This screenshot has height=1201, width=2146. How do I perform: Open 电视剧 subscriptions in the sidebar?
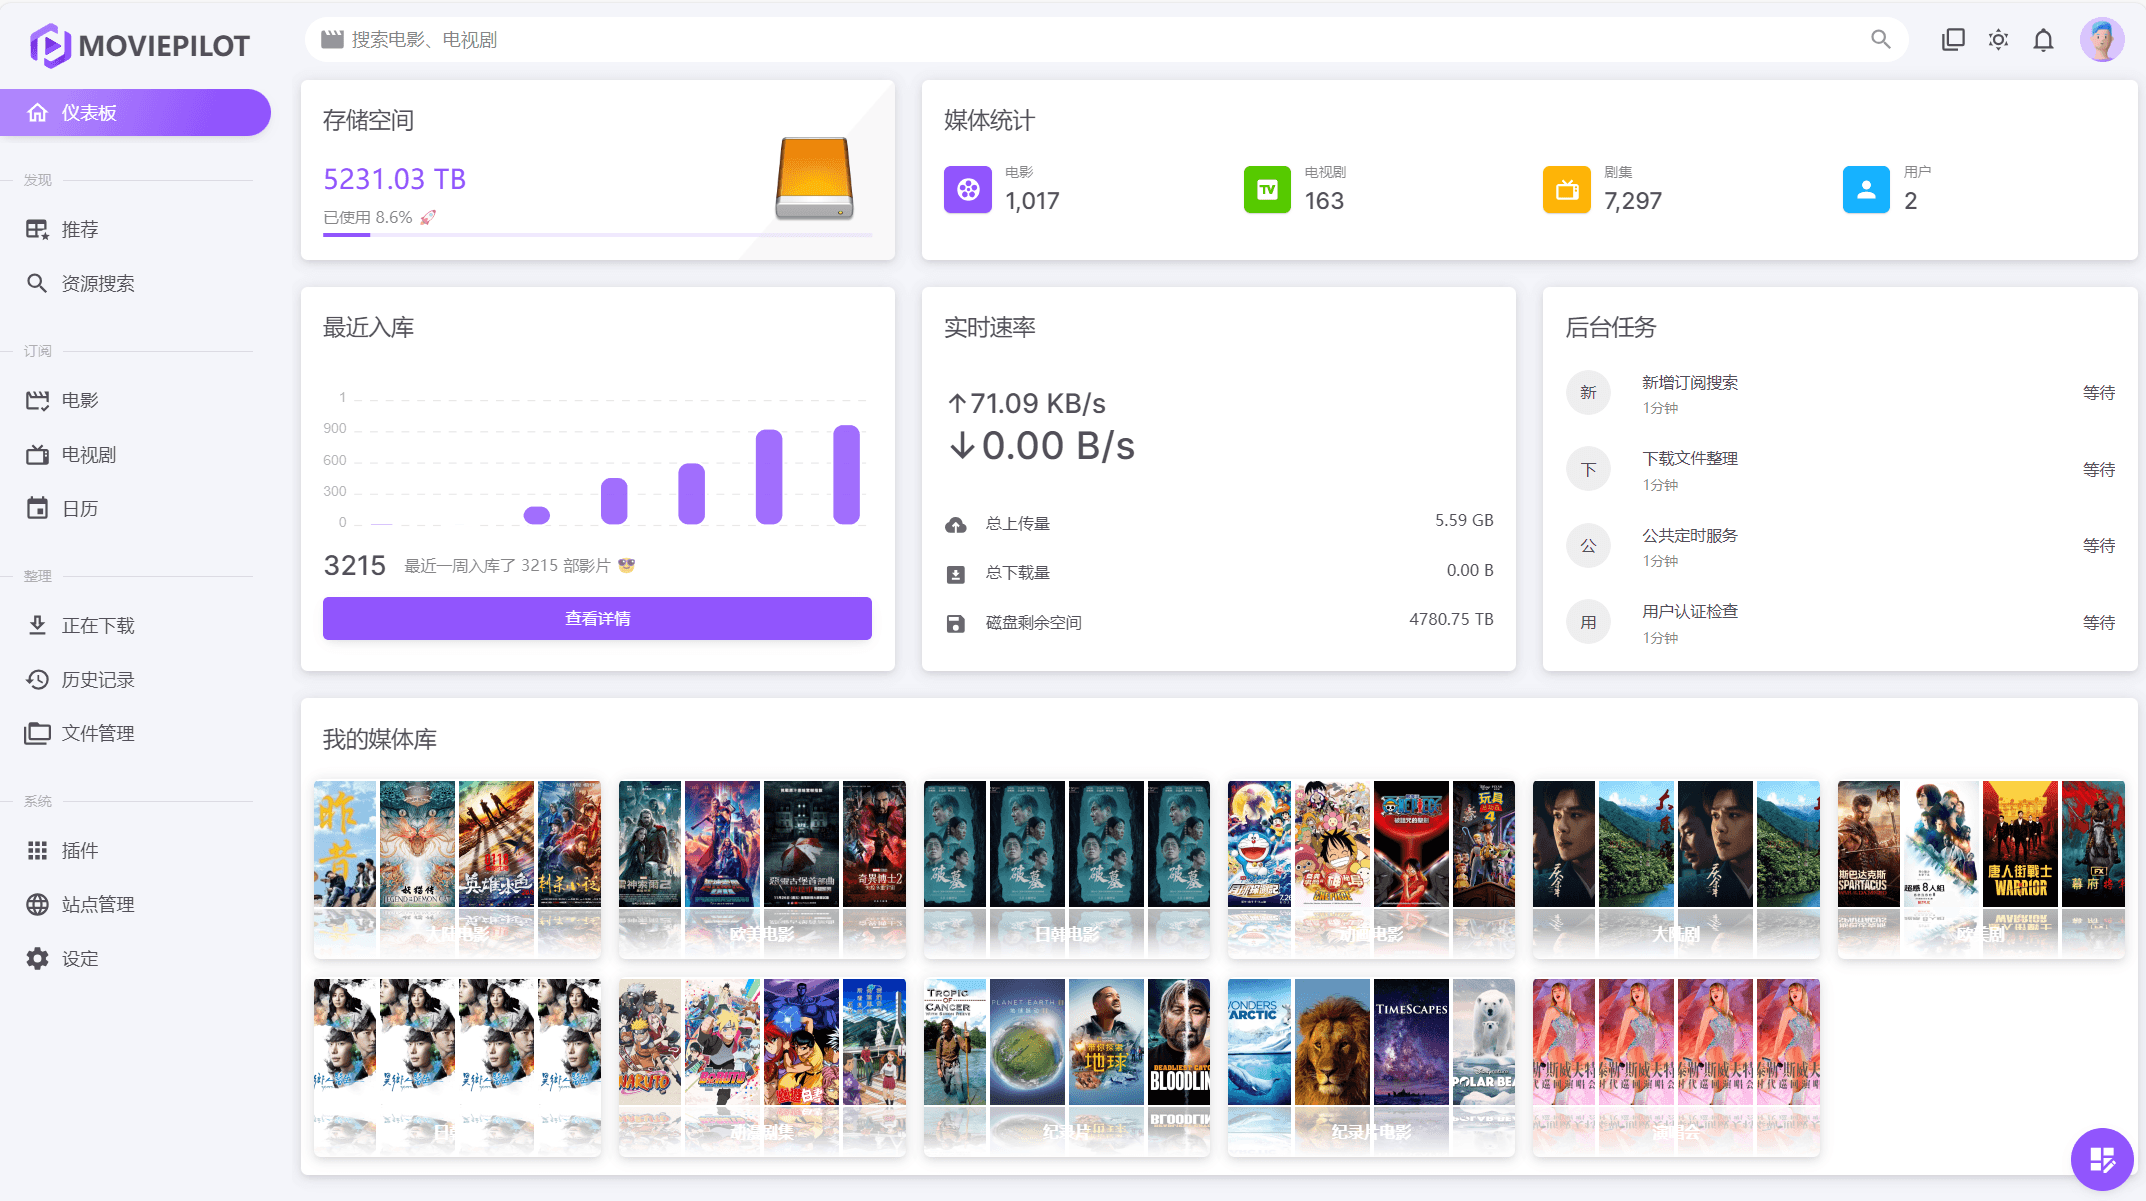click(x=135, y=454)
